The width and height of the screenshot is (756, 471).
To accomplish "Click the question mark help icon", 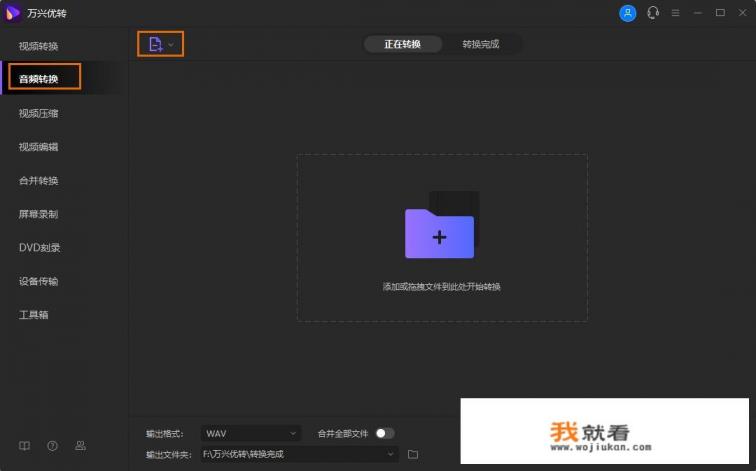I will click(52, 445).
